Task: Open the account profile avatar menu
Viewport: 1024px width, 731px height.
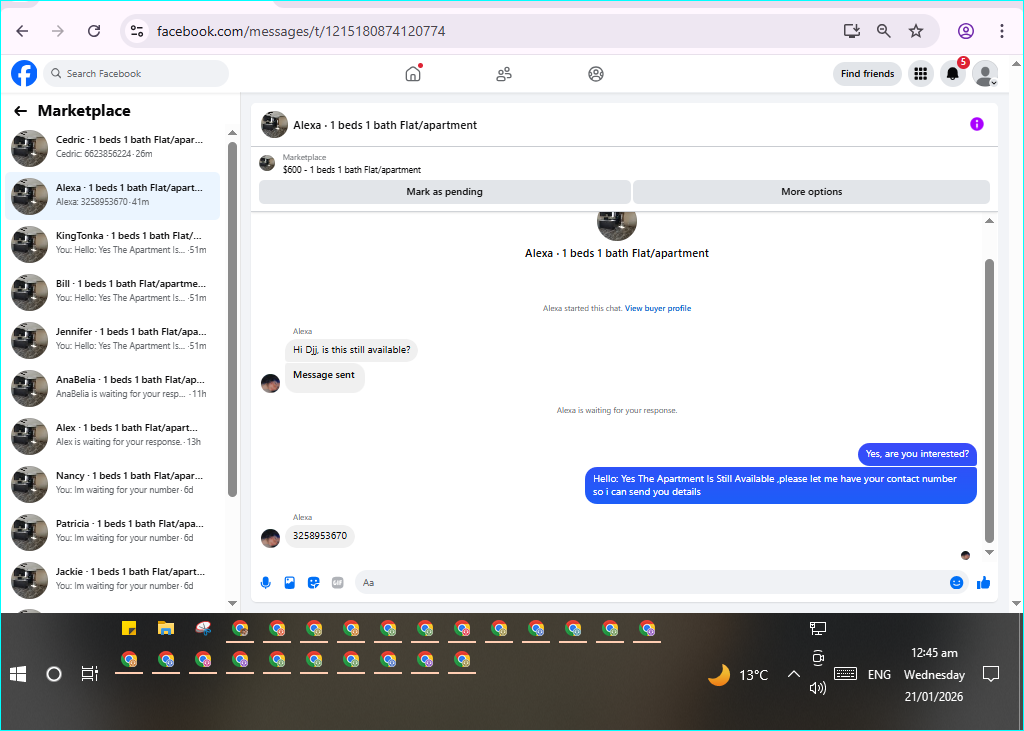Action: pos(985,74)
